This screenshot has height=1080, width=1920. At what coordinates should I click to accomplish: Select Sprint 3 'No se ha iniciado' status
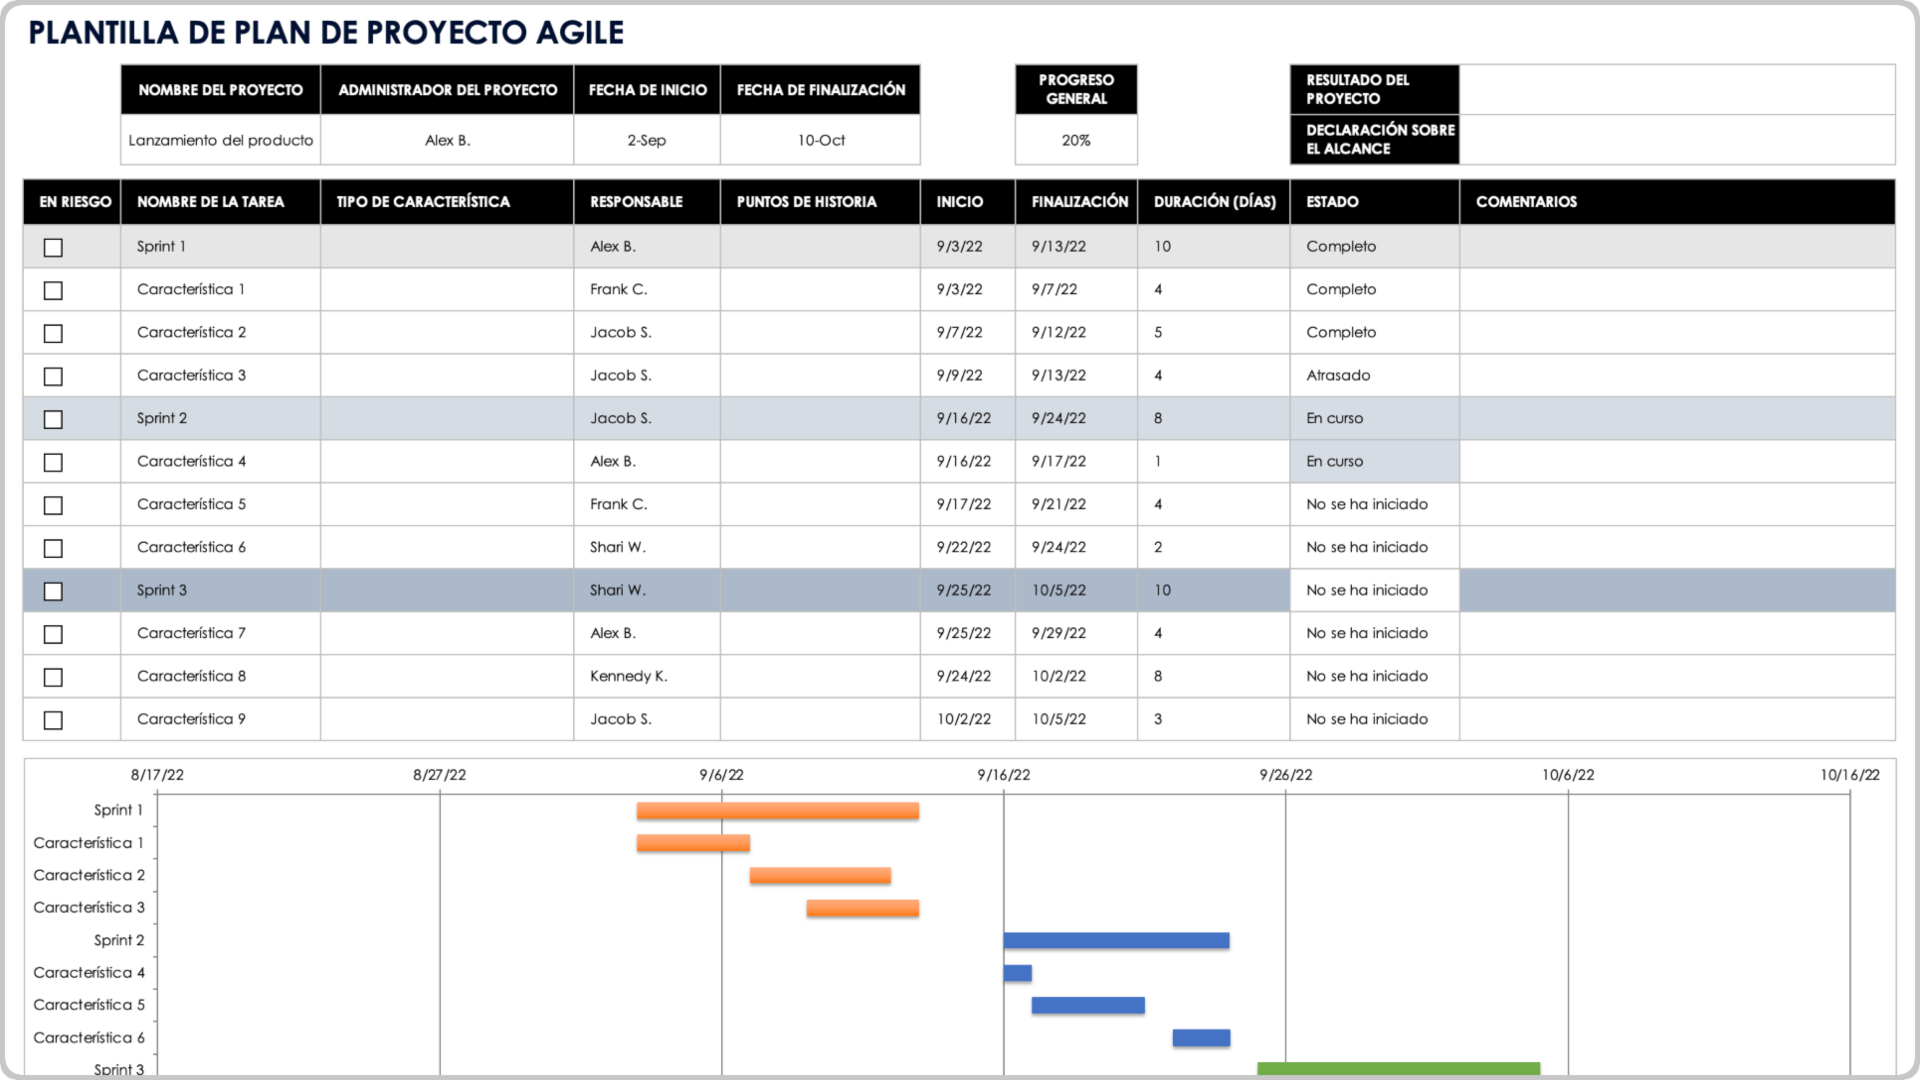[x=1375, y=591]
